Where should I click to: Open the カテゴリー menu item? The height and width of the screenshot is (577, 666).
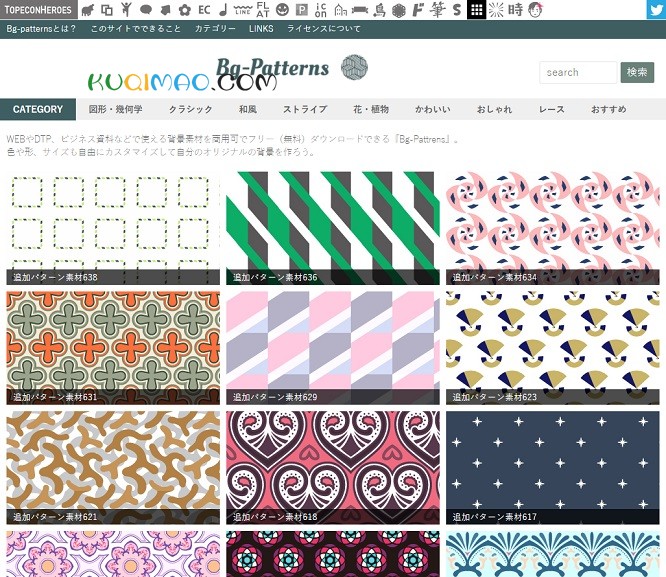tap(215, 29)
